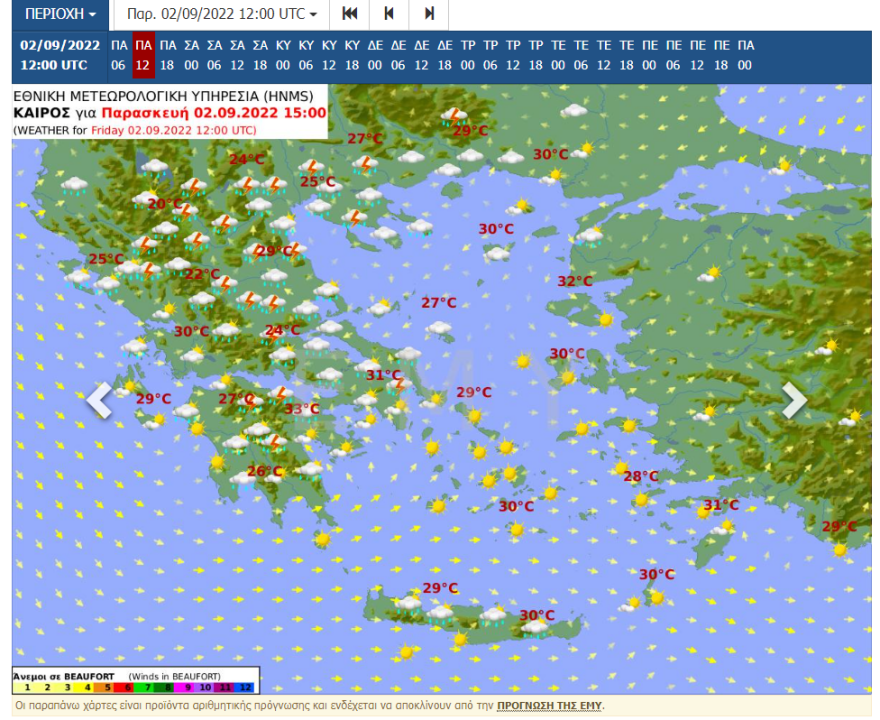The height and width of the screenshot is (720, 880).
Task: Click right arrow overlay on the map
Action: [x=794, y=401]
